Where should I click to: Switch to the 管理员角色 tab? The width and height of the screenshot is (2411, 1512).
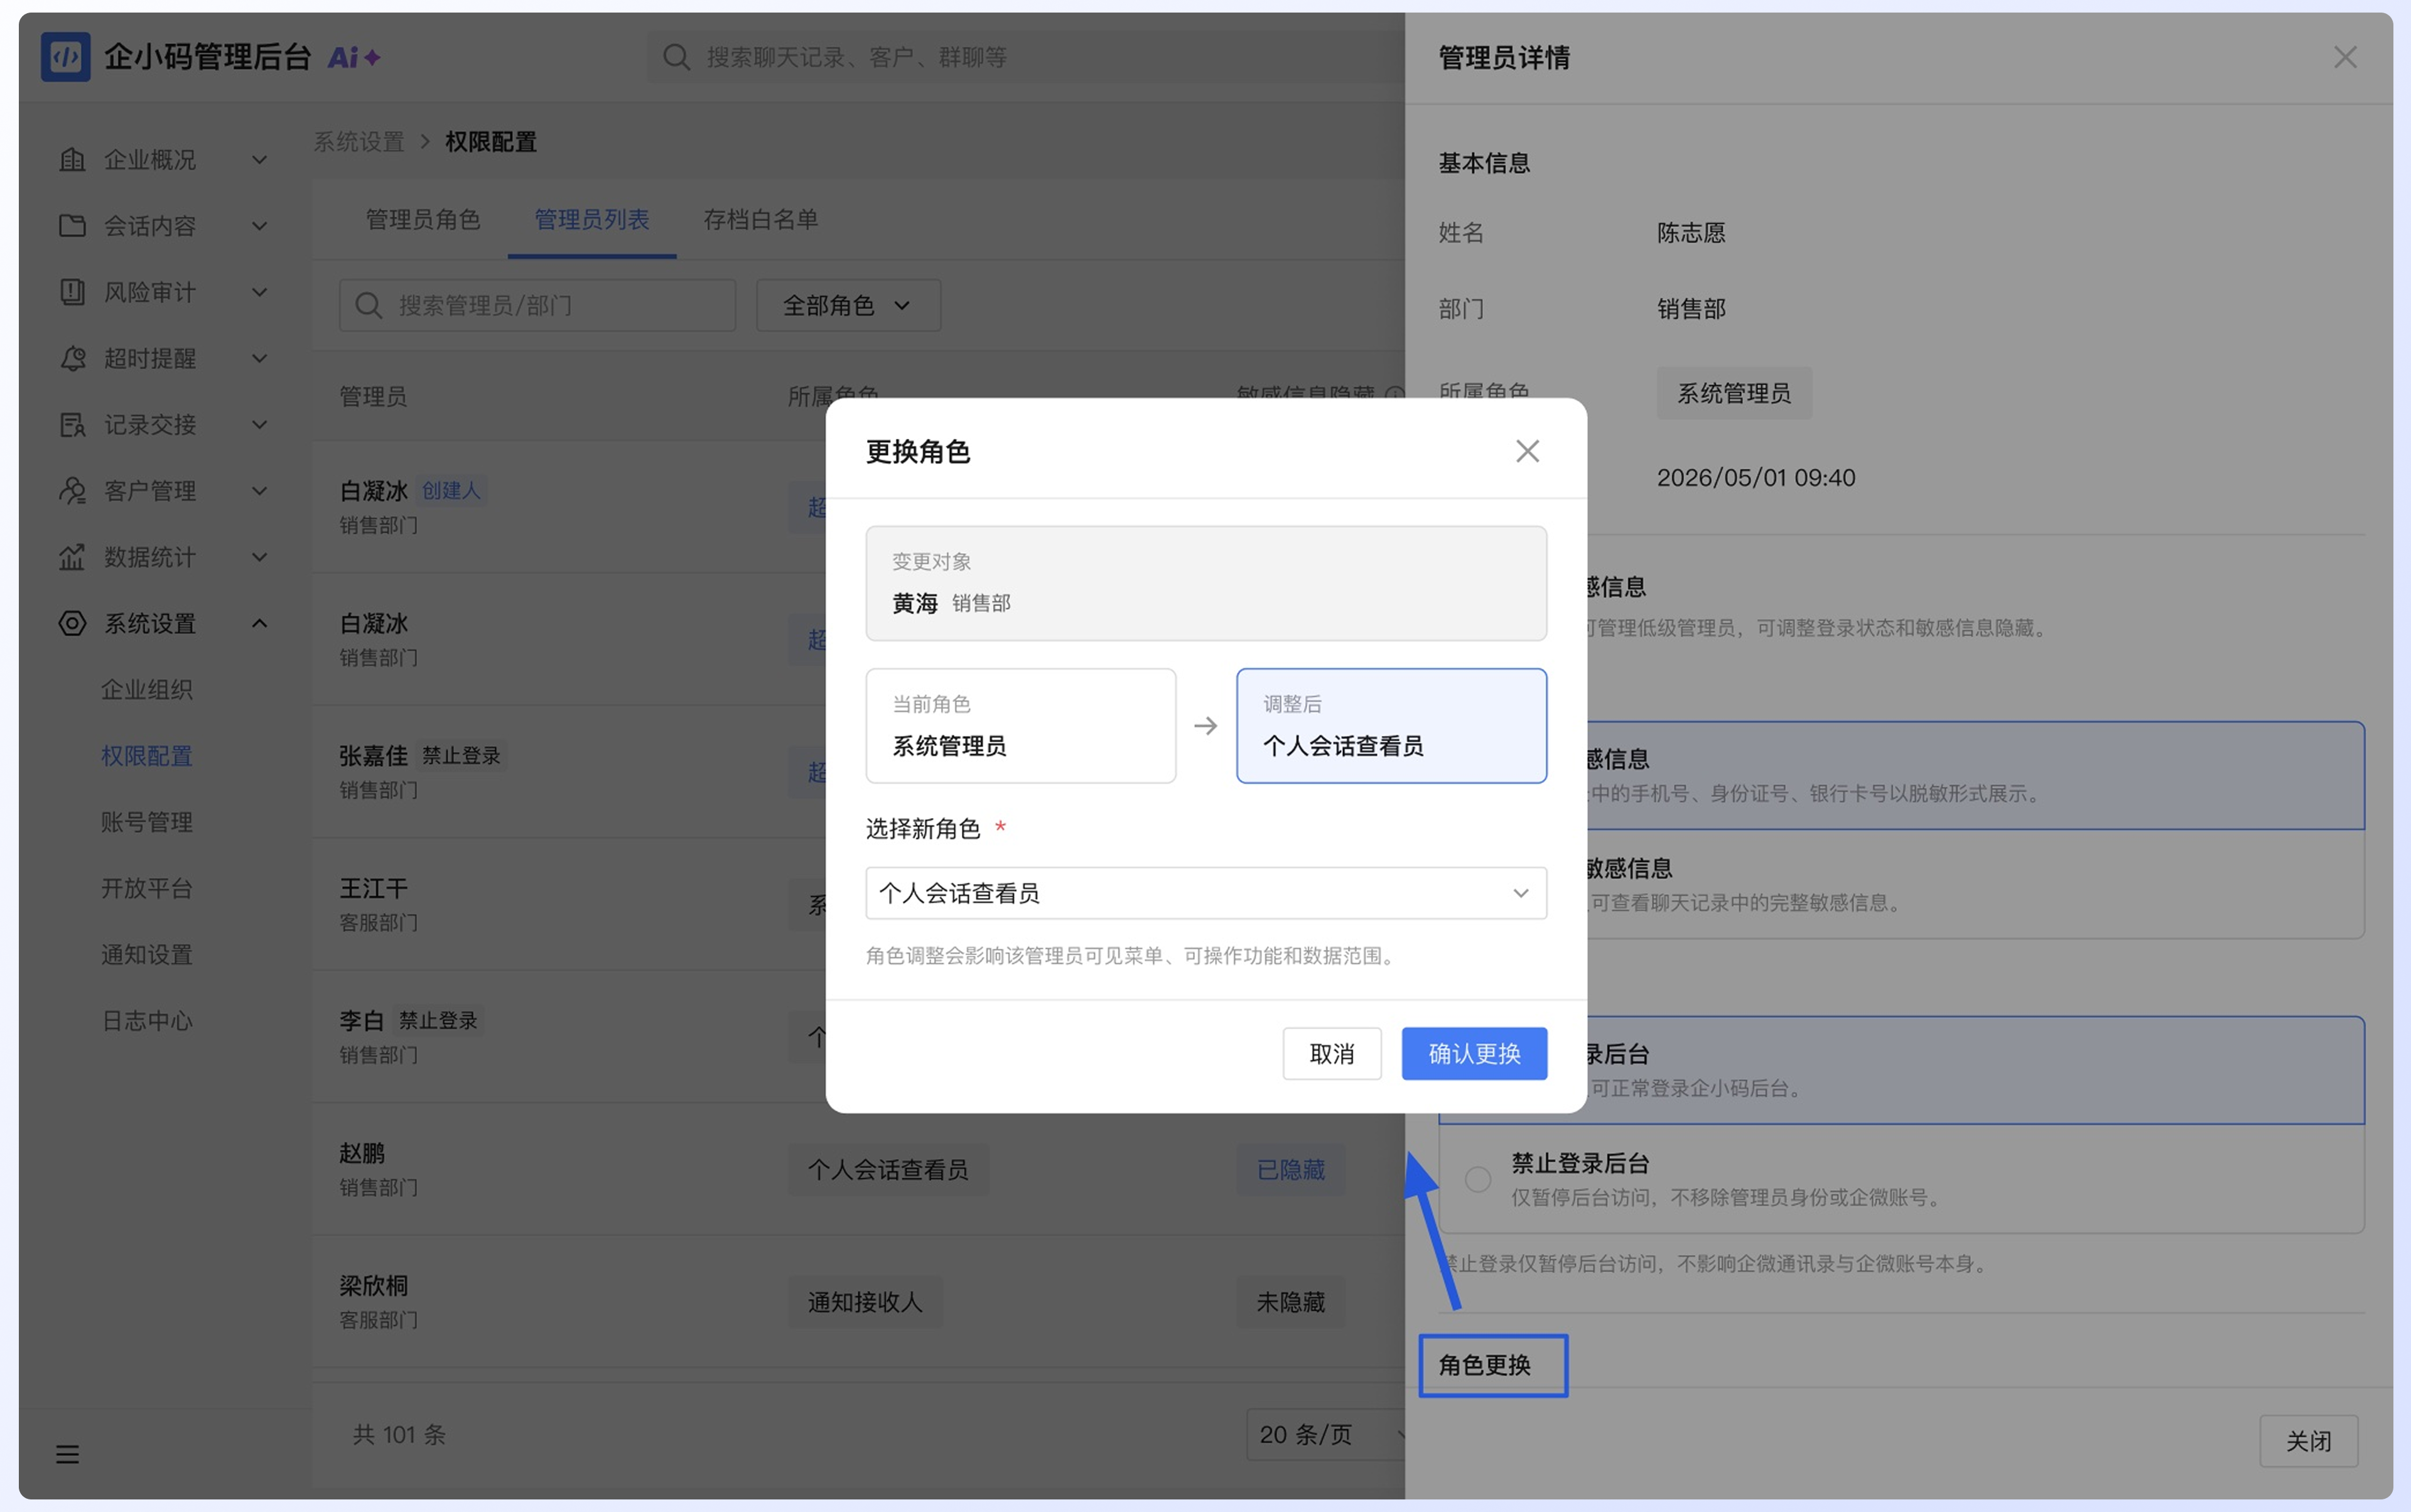(423, 219)
